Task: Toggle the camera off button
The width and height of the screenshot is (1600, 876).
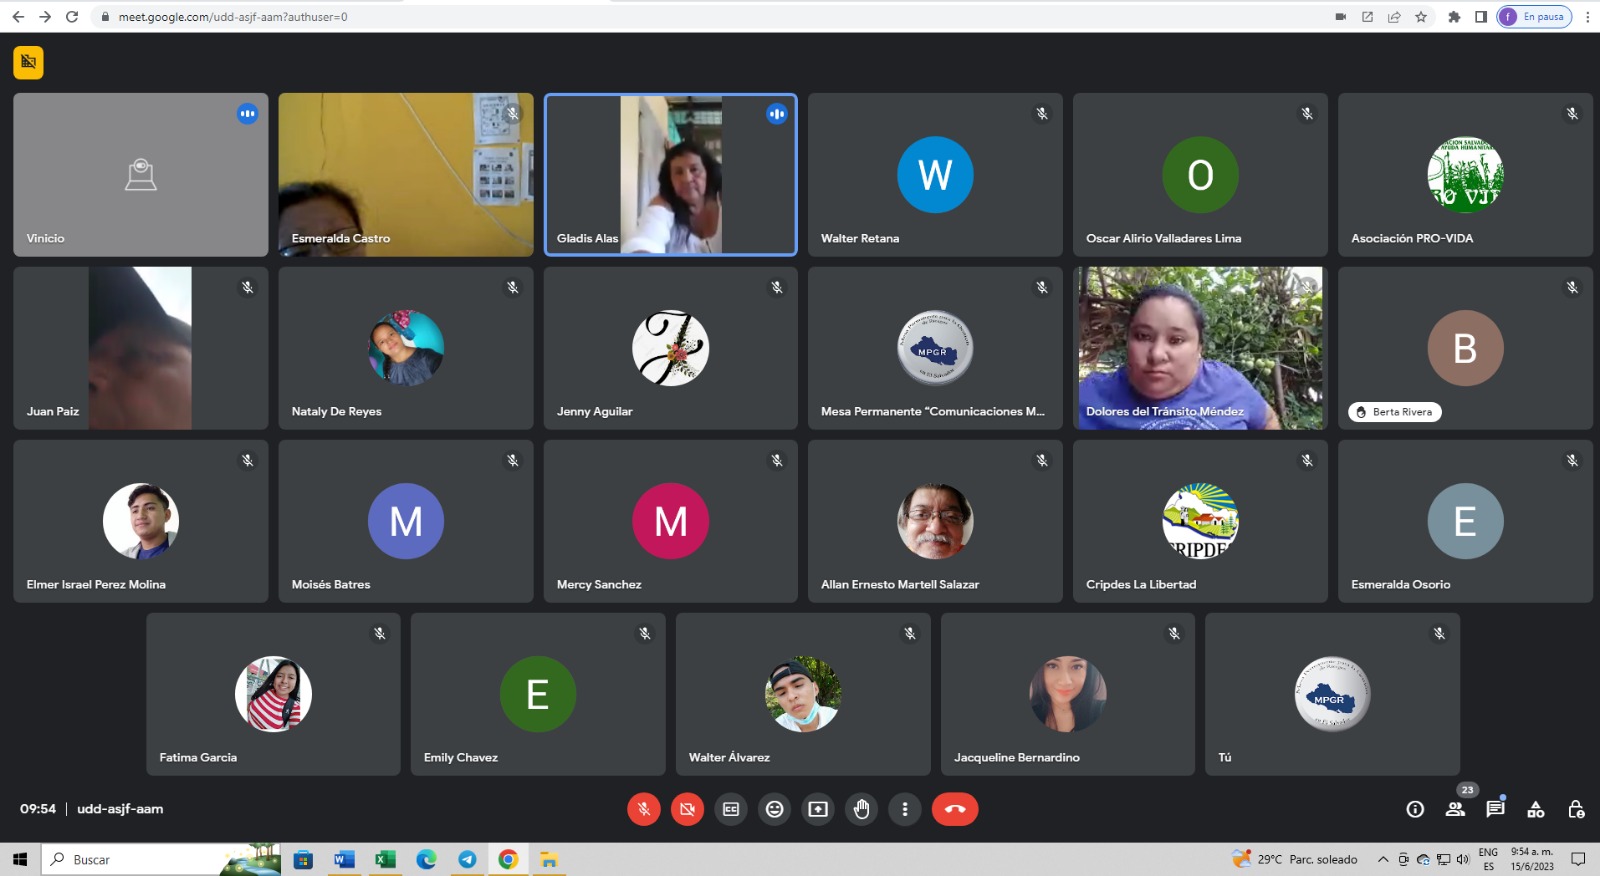Action: [x=687, y=809]
